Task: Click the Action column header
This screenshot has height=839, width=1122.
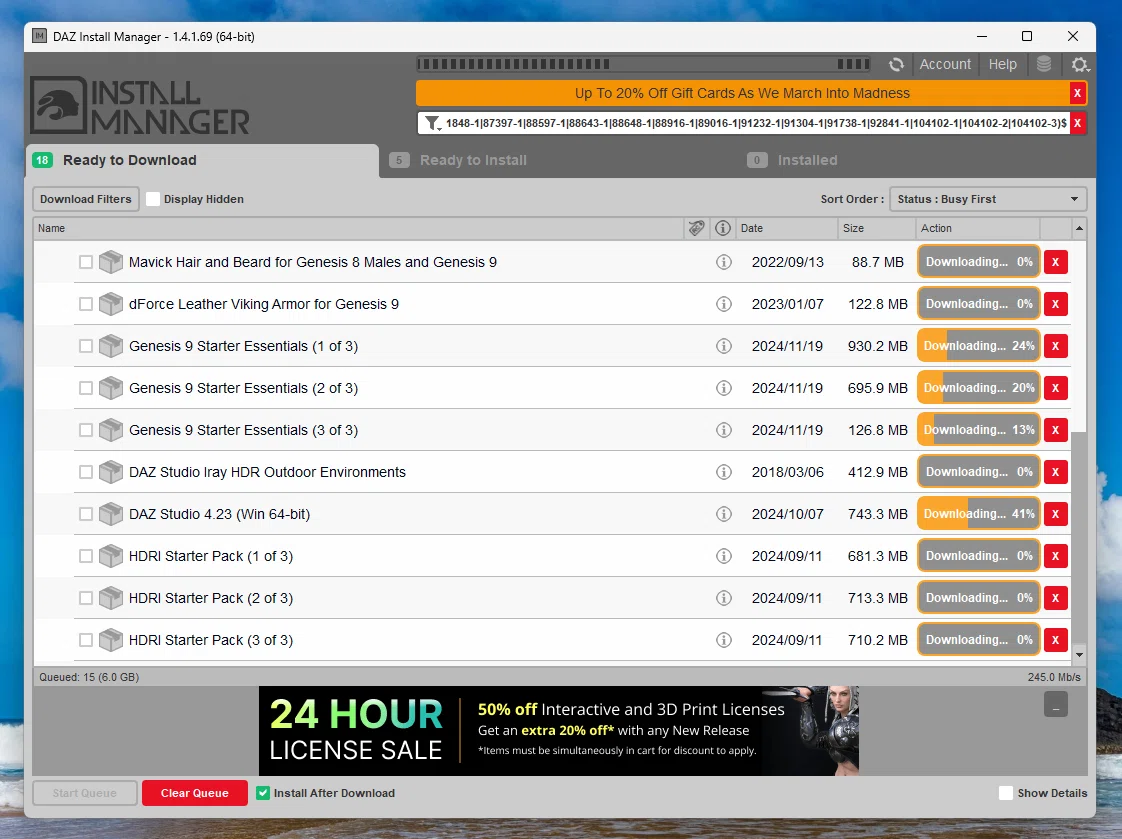Action: click(x=977, y=228)
